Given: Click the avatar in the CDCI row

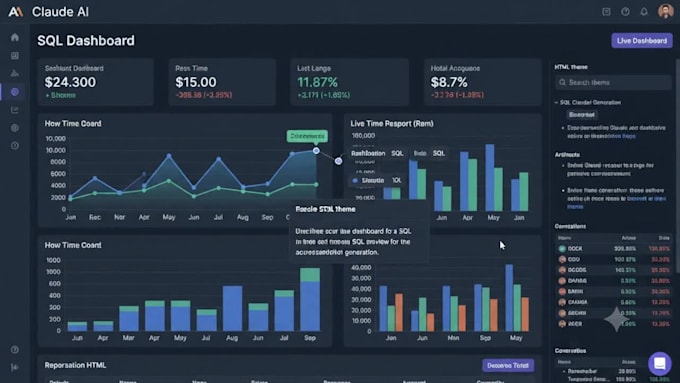Looking at the screenshot, I should point(562,259).
